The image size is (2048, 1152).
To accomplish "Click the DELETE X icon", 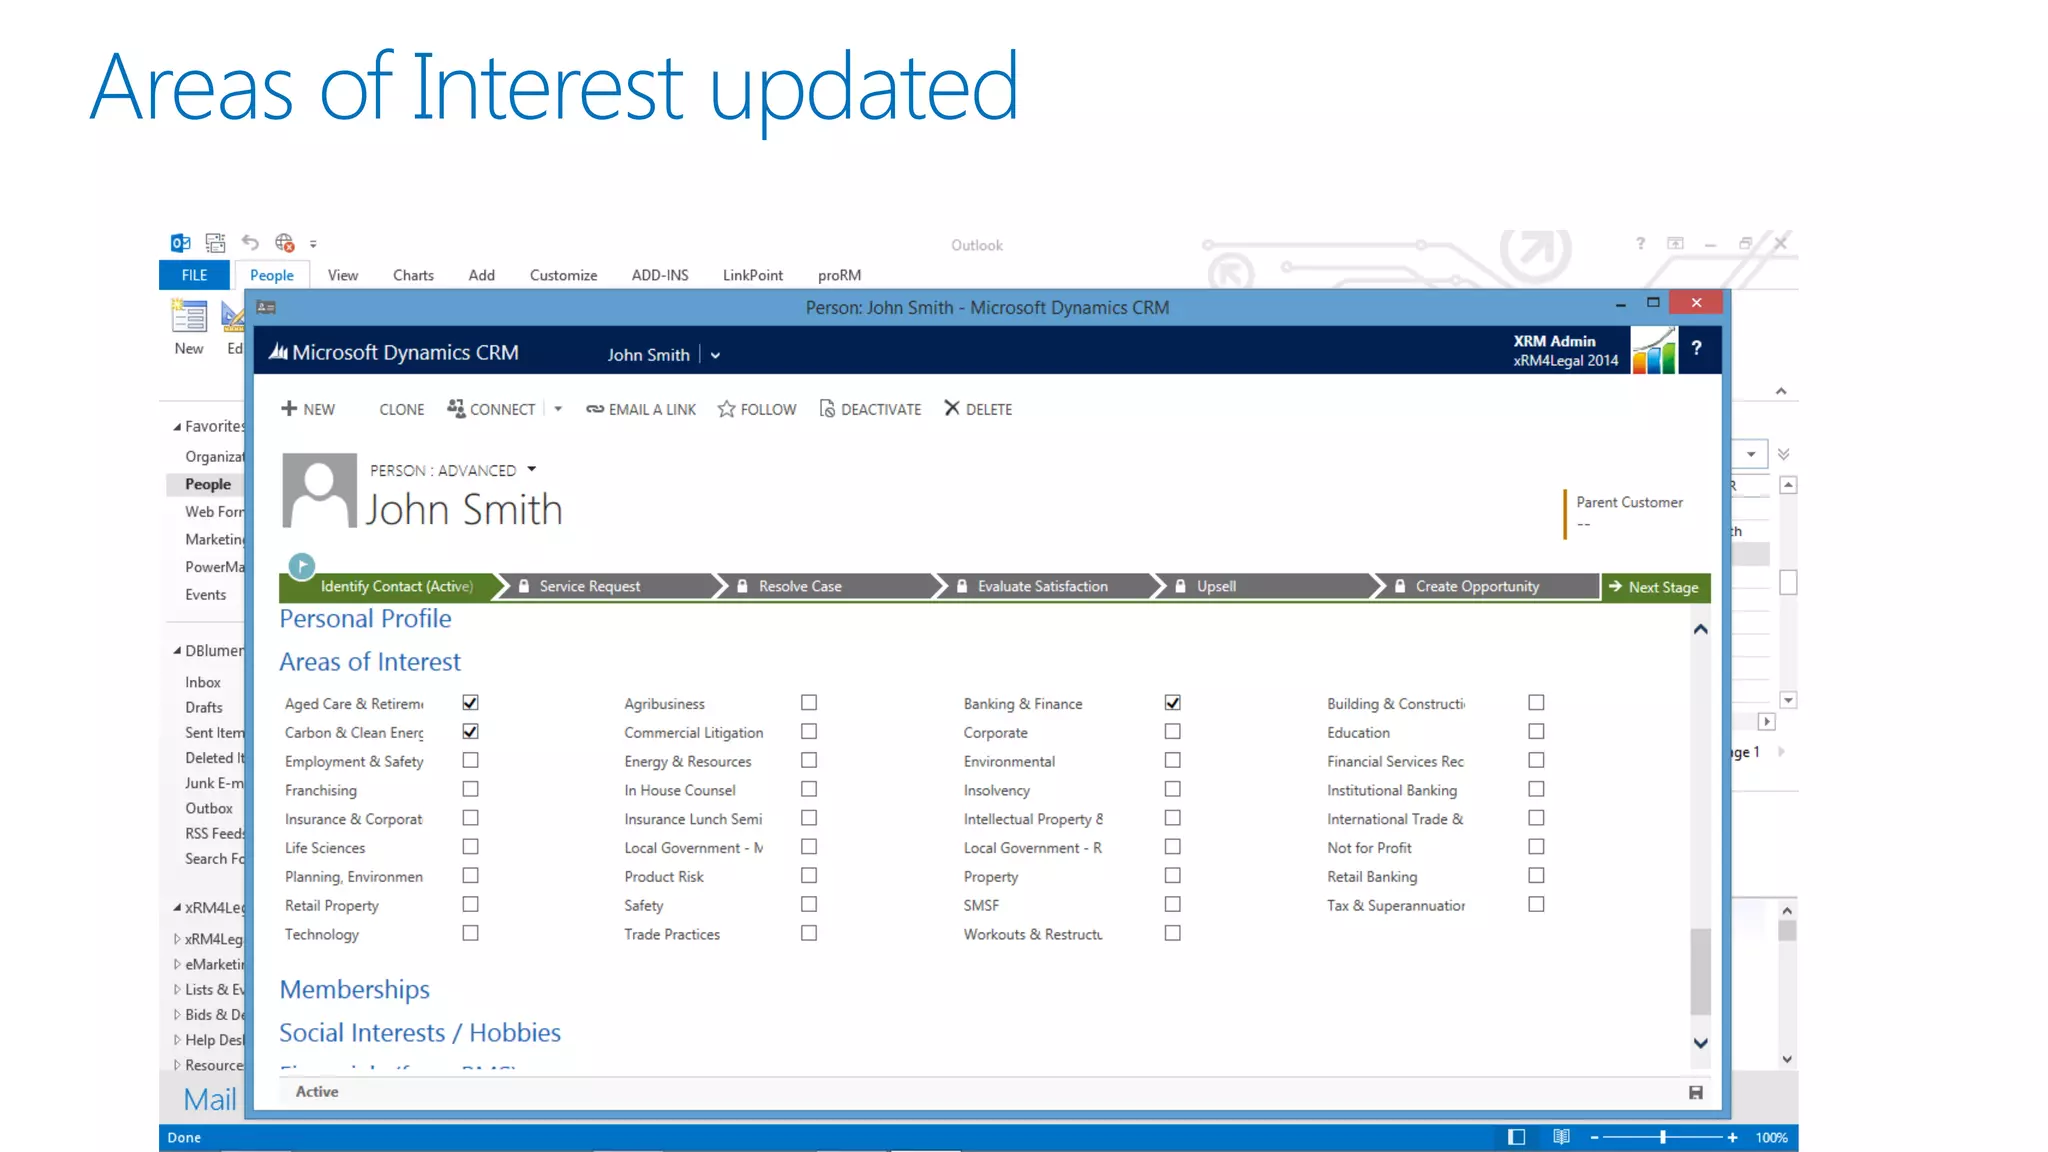I will point(952,408).
